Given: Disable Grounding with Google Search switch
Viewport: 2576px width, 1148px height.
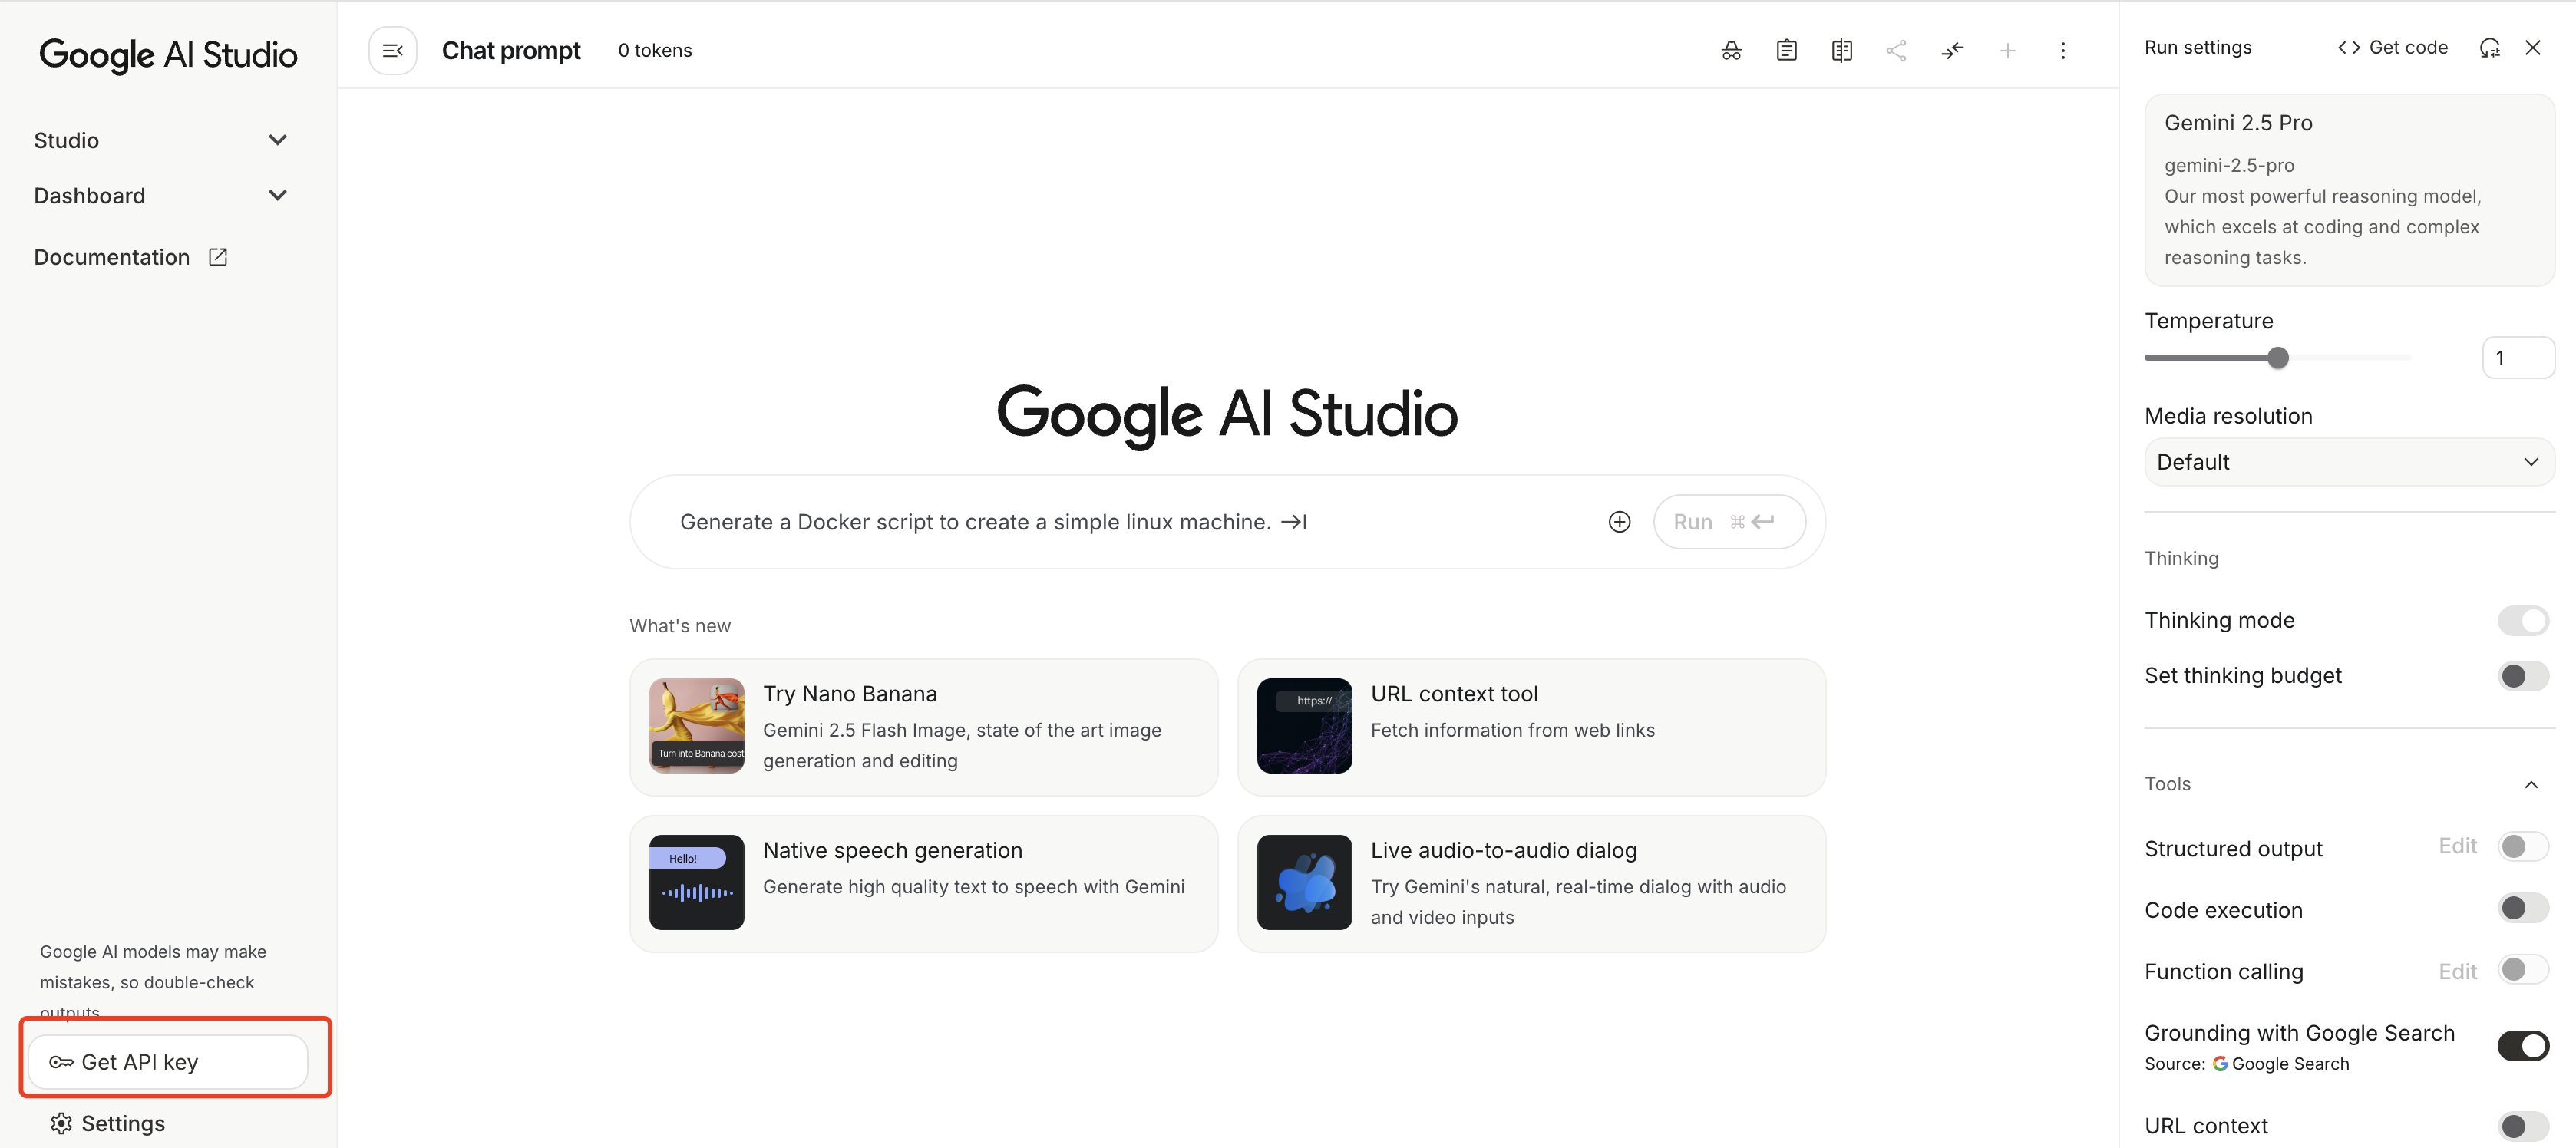Looking at the screenshot, I should coord(2522,1046).
